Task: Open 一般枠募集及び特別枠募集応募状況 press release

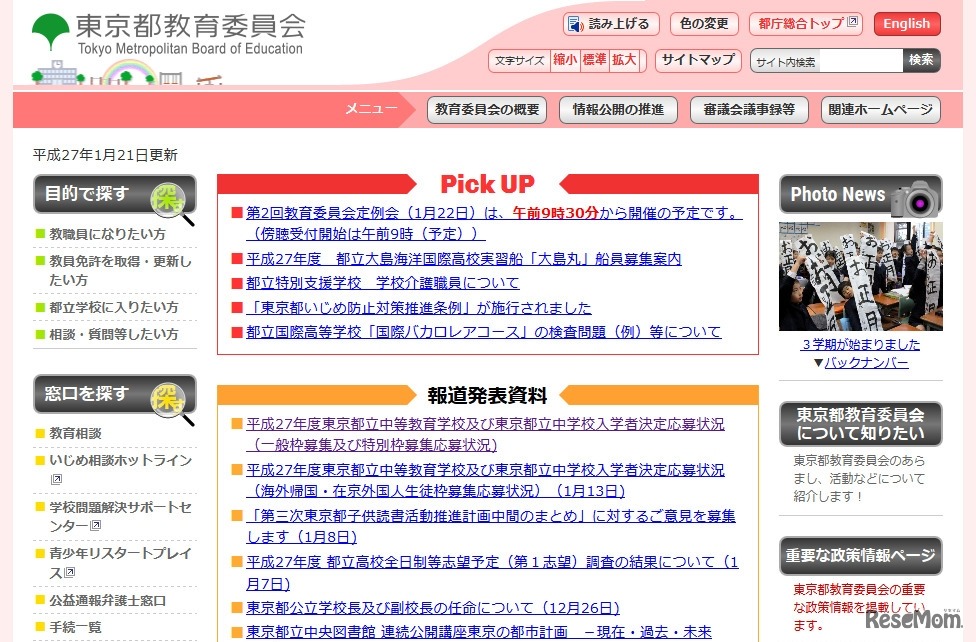Action: point(485,434)
